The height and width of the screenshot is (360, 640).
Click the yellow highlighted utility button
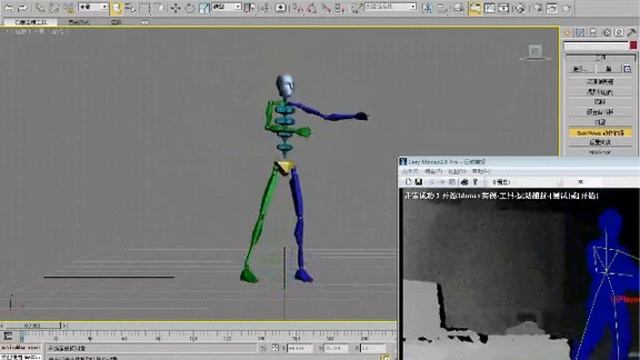pyautogui.click(x=600, y=133)
